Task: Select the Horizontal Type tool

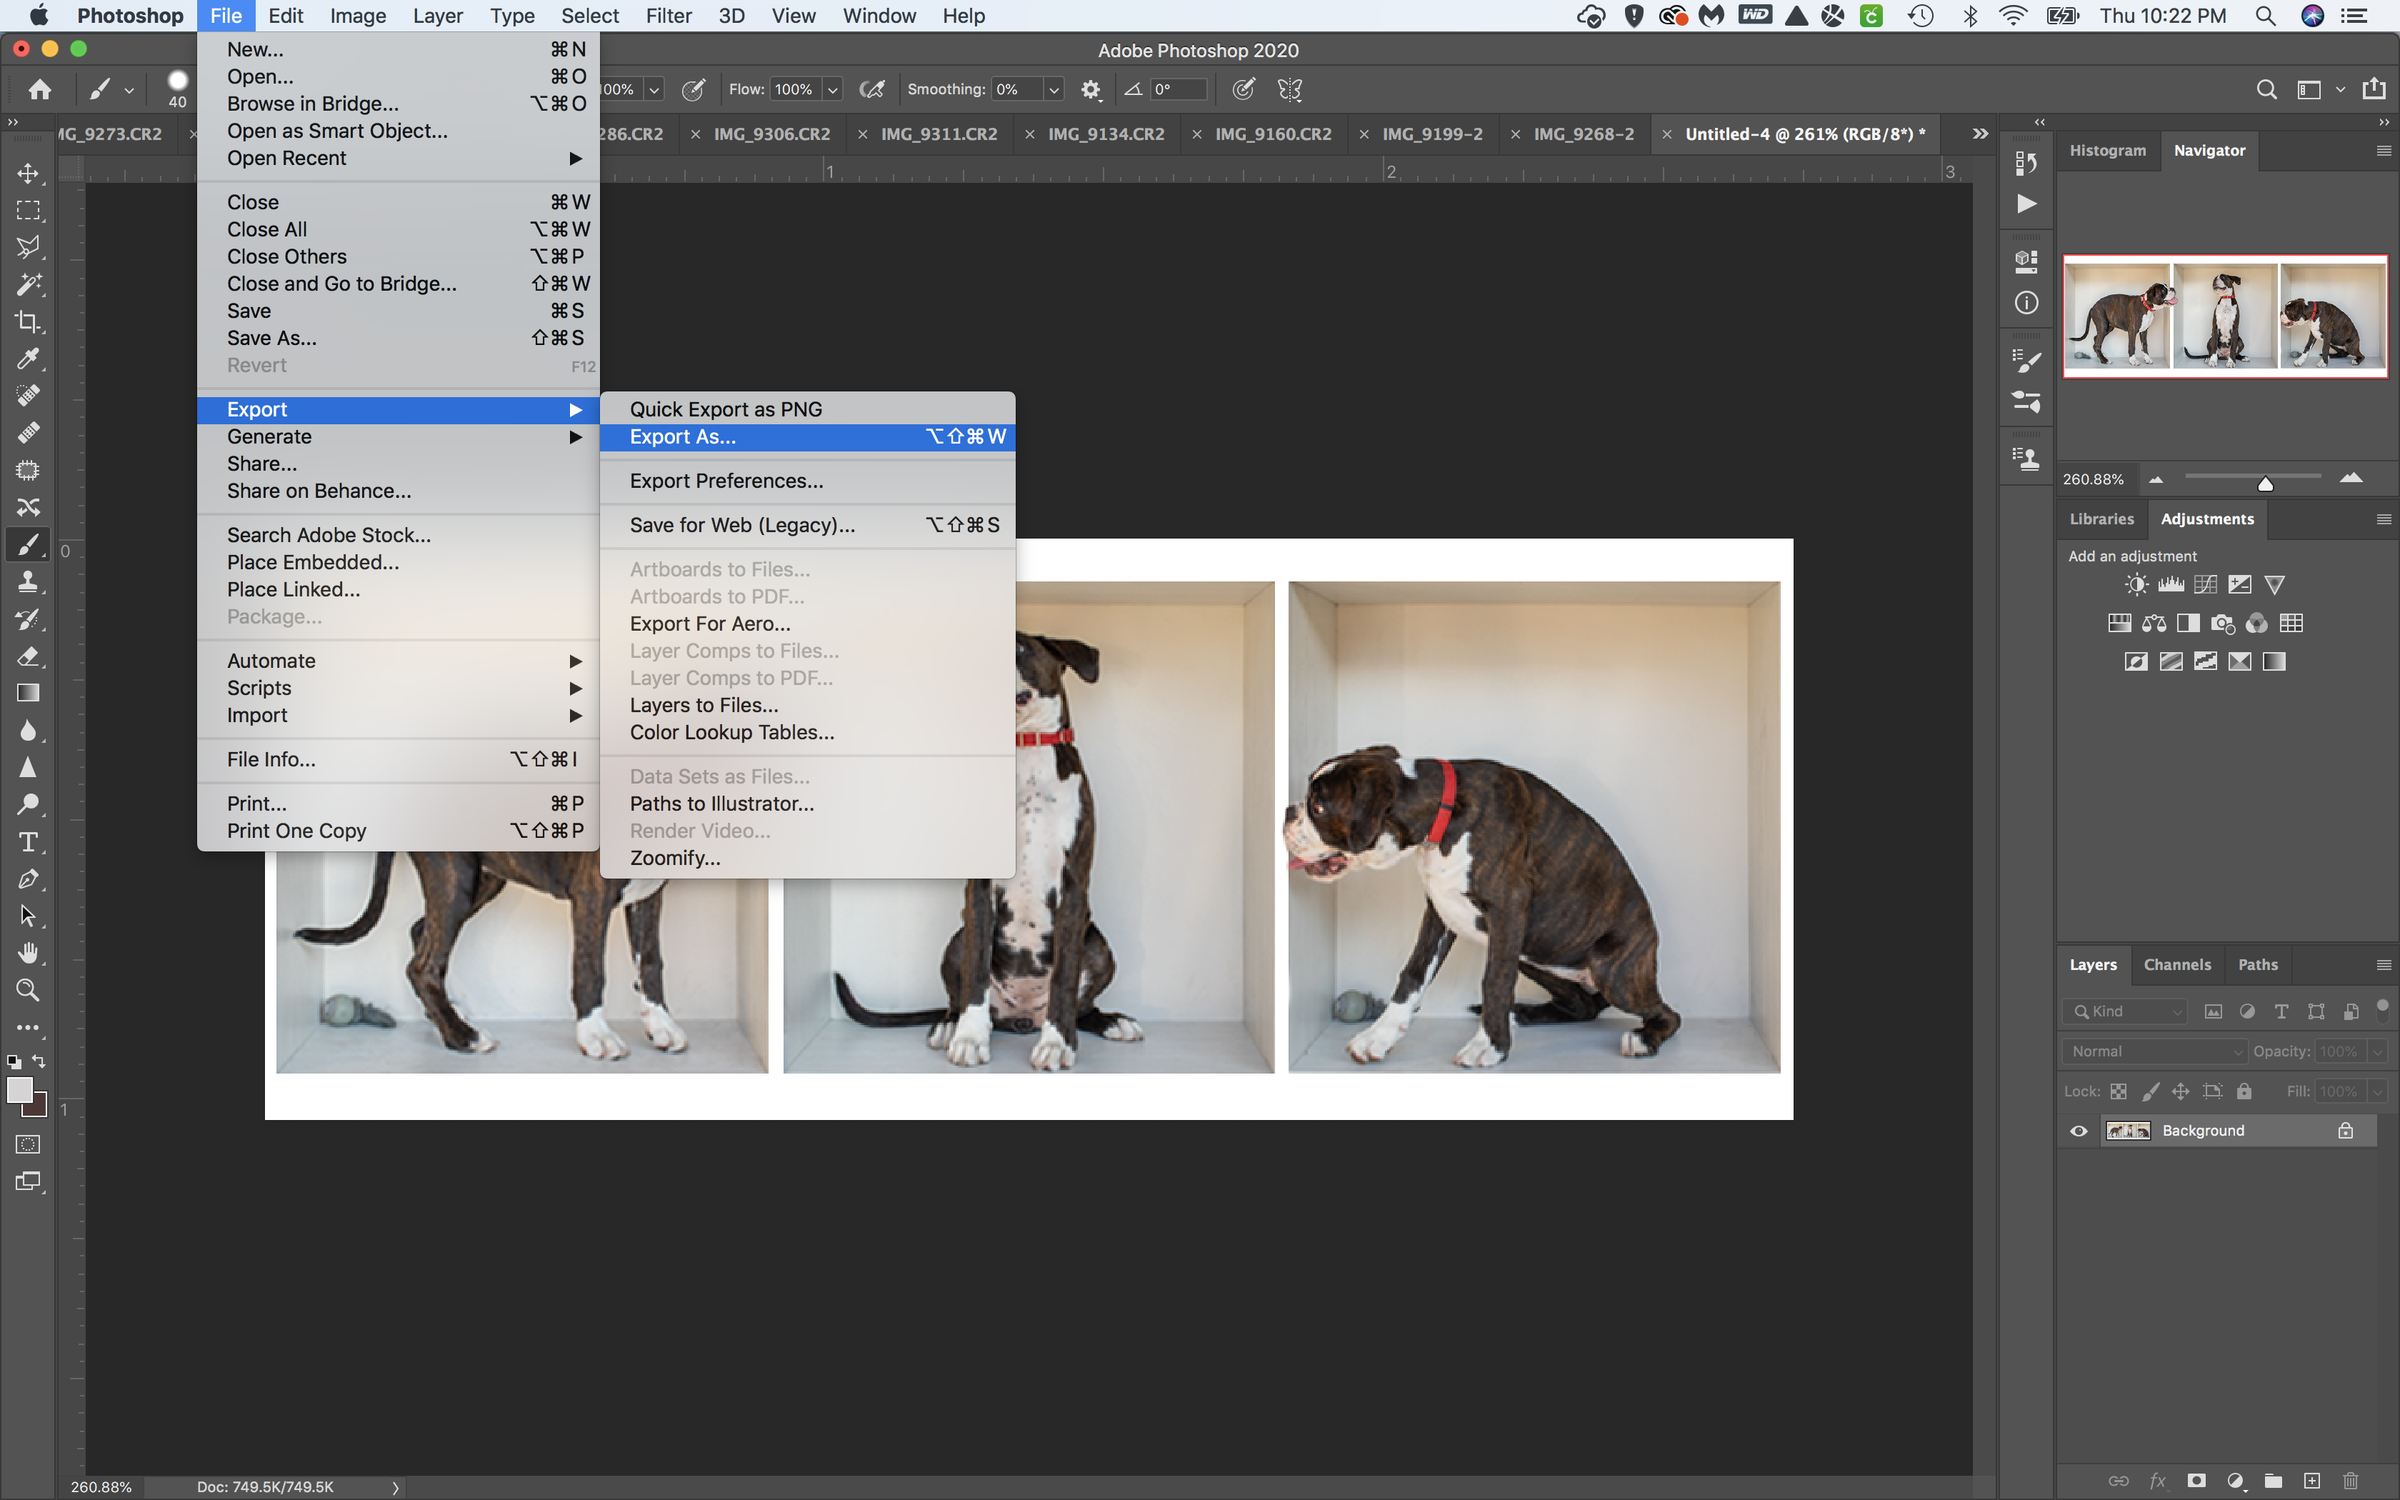Action: click(28, 841)
